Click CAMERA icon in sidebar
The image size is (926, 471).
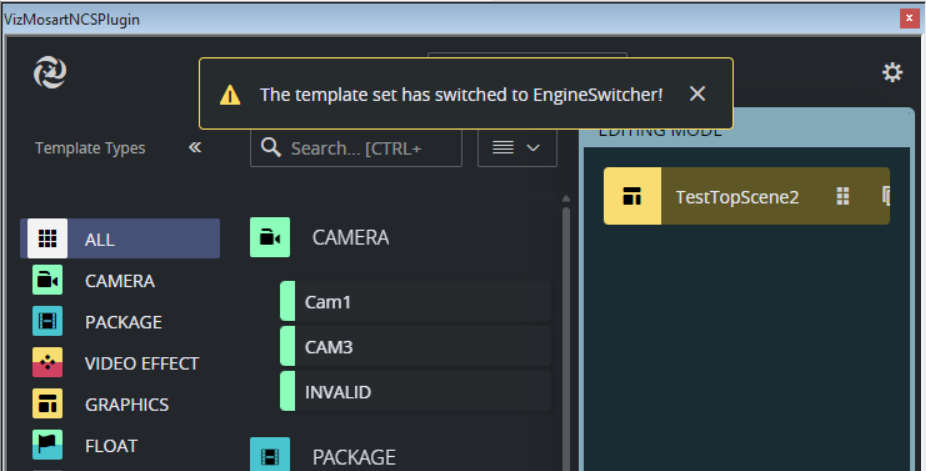(47, 280)
